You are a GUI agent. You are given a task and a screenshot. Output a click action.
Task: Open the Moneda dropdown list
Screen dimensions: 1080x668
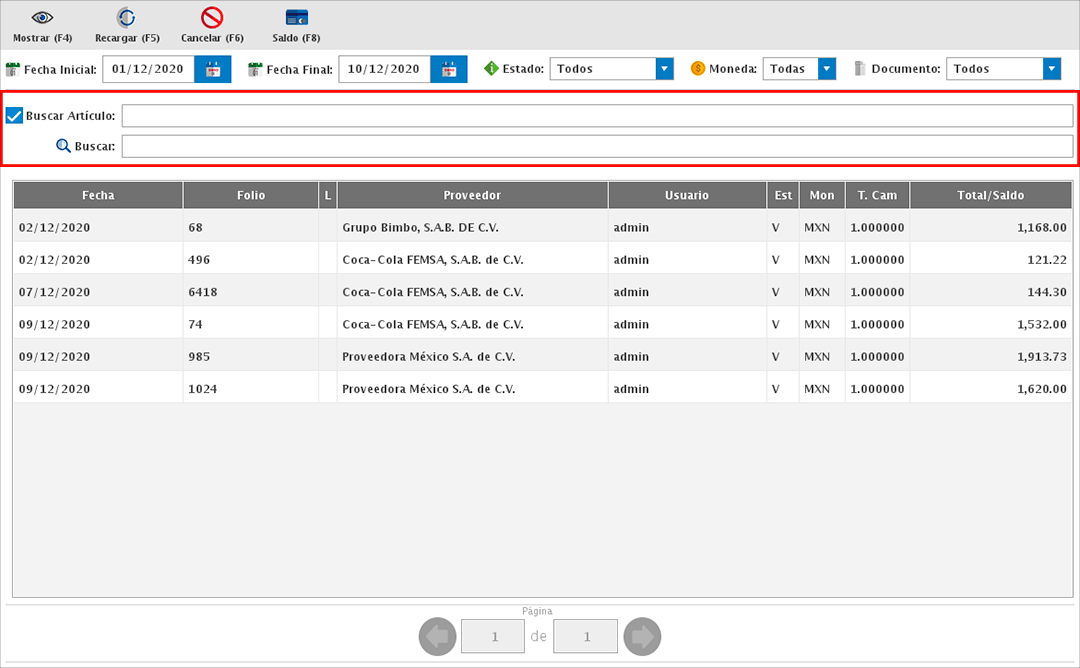point(826,69)
